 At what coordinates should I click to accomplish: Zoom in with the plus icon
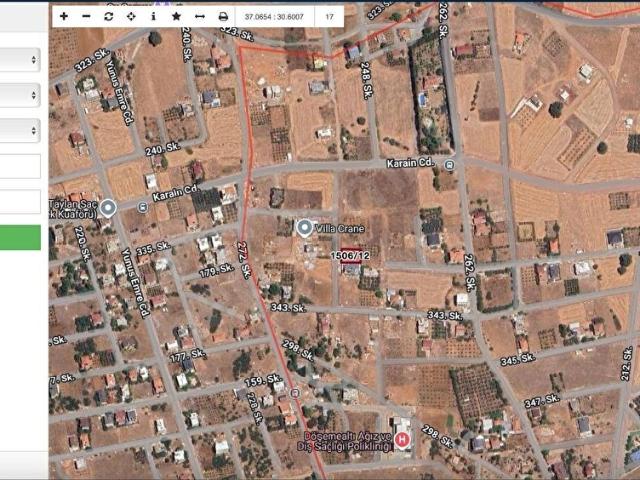point(64,16)
